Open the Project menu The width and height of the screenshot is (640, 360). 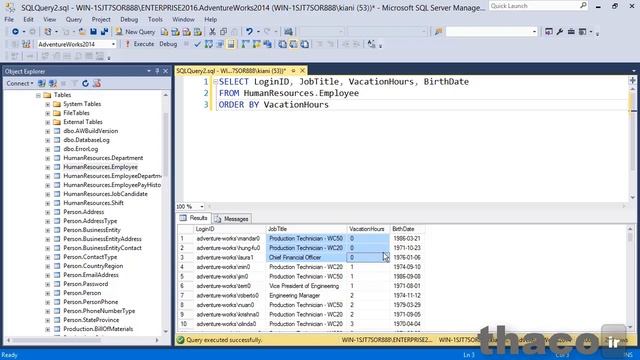(x=101, y=19)
